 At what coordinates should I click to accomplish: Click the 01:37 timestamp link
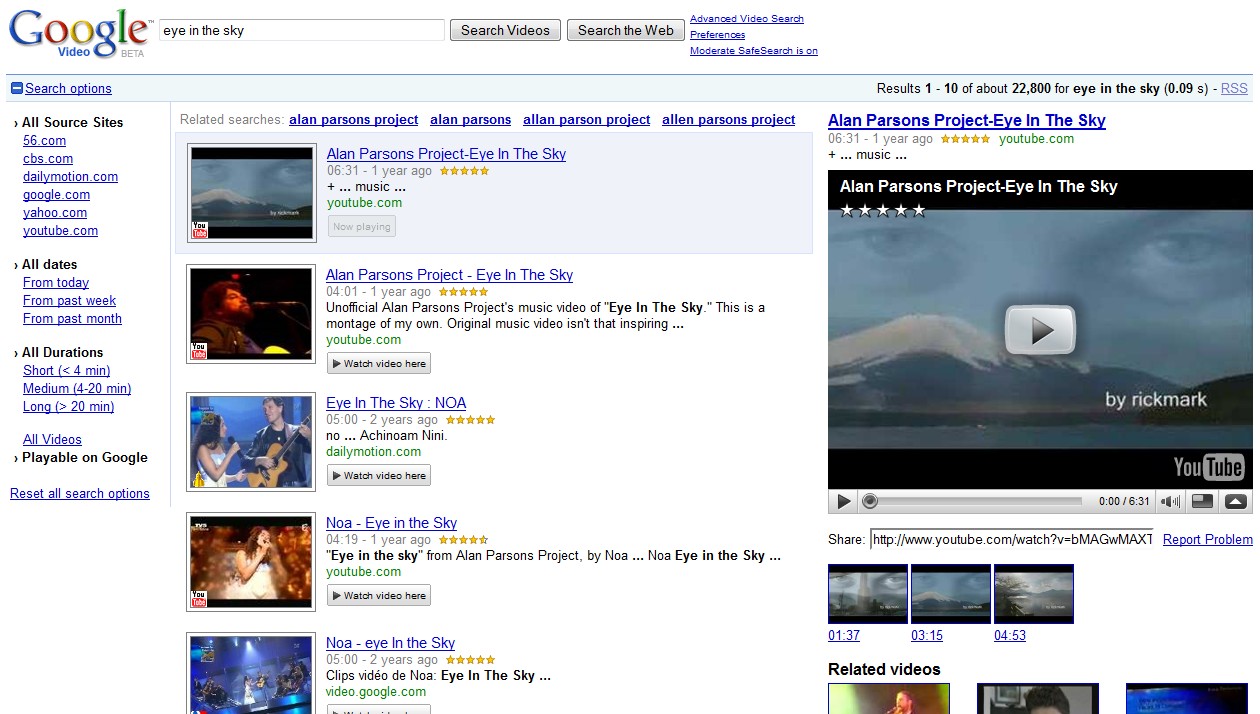pos(844,636)
